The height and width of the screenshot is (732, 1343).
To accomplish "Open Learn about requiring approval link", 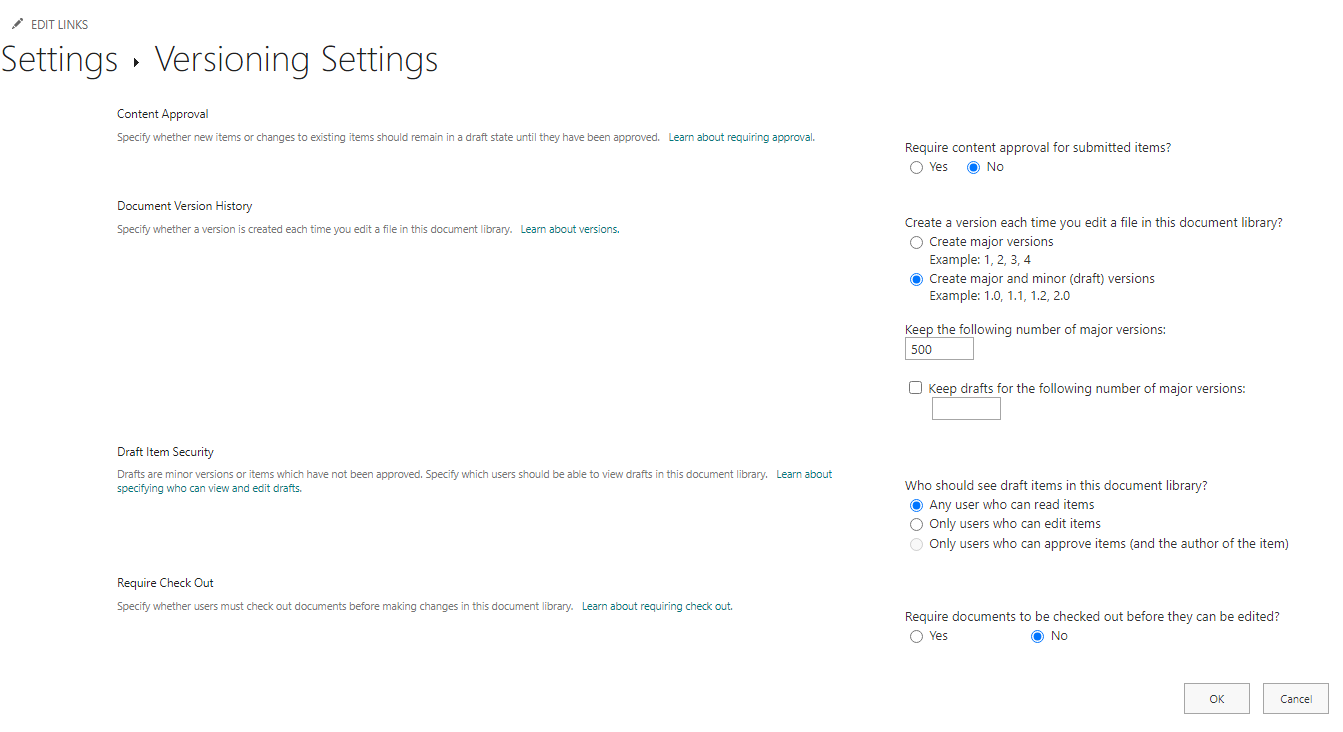I will [x=741, y=137].
